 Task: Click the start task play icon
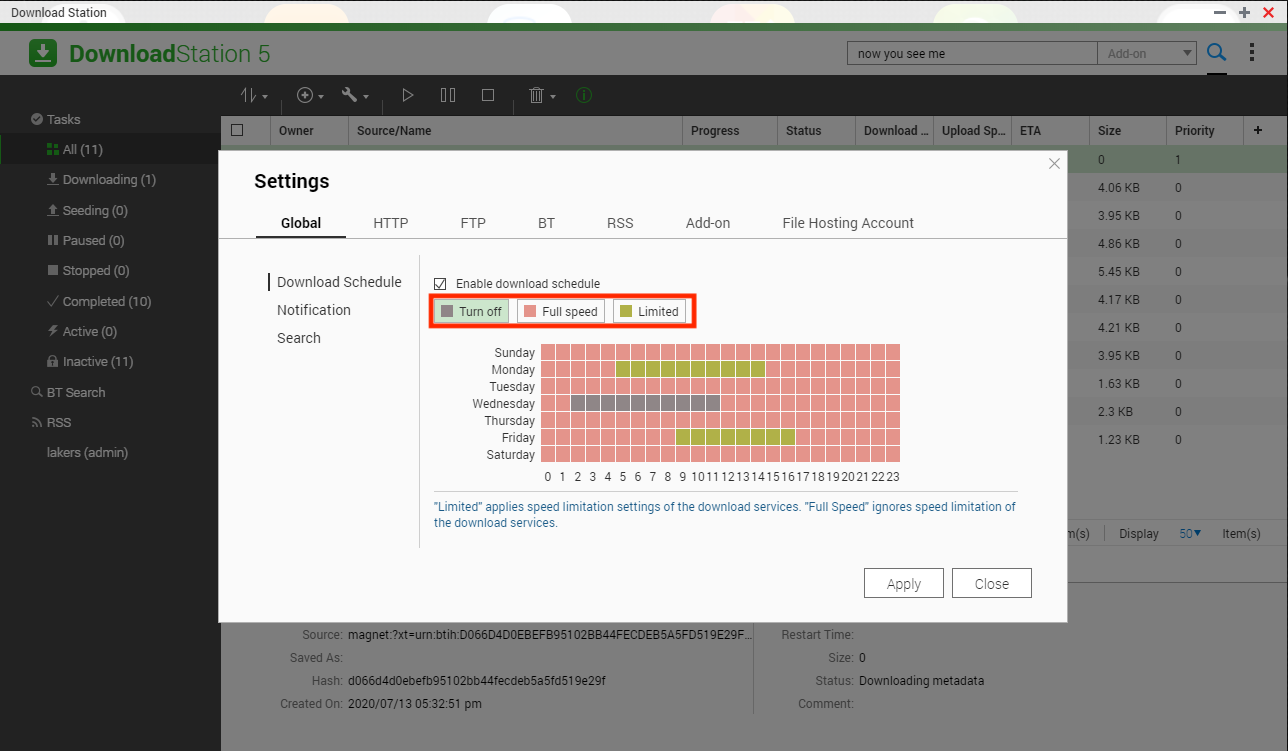[x=408, y=96]
